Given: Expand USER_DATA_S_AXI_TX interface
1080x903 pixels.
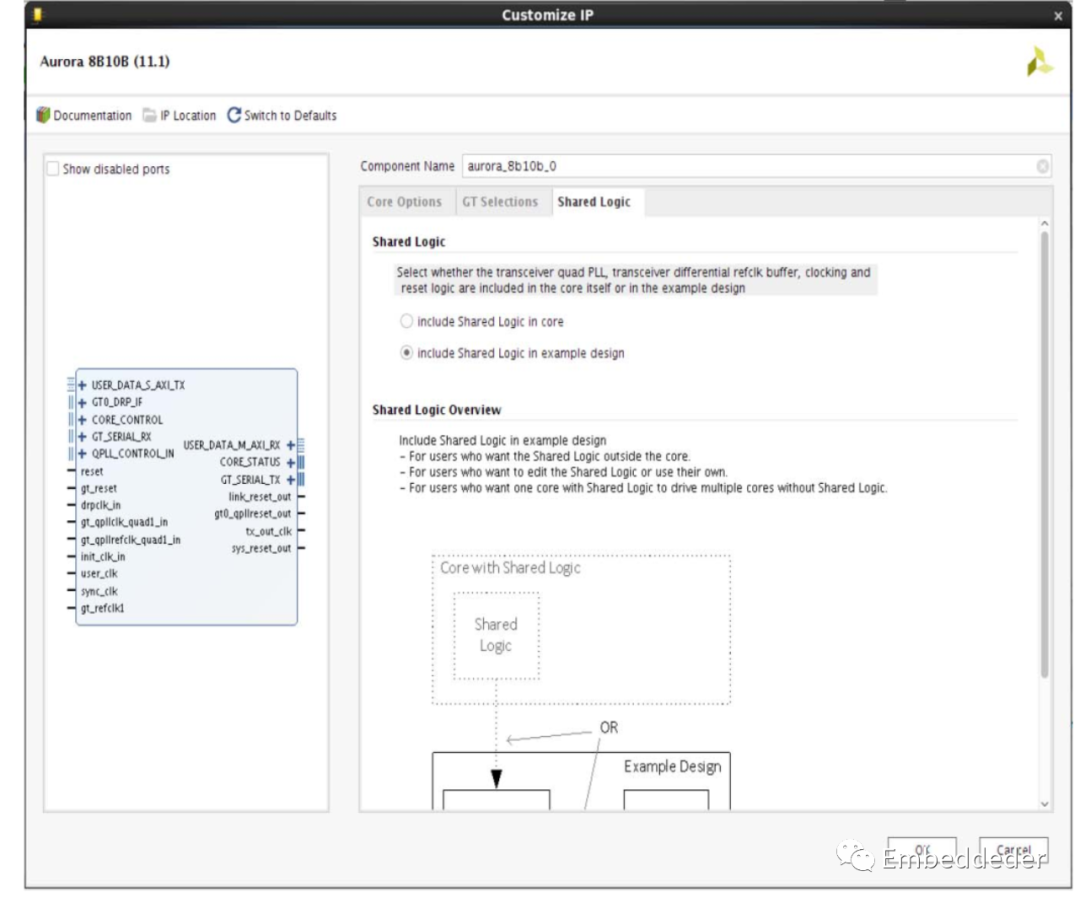Looking at the screenshot, I should click(82, 385).
